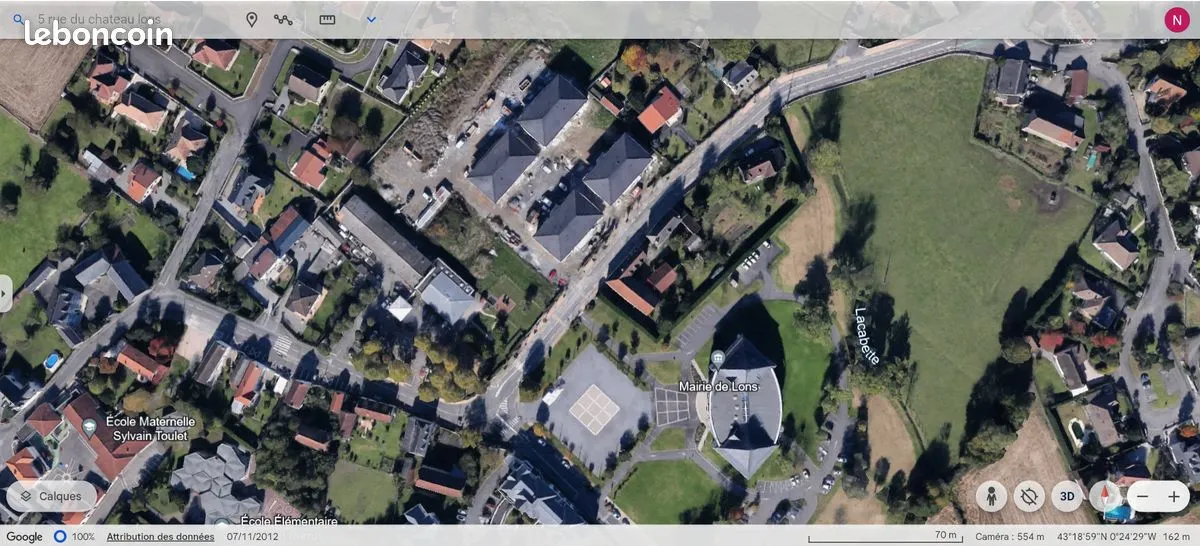Image resolution: width=1200 pixels, height=546 pixels.
Task: Click the Google logo in status bar
Action: pyautogui.click(x=25, y=537)
